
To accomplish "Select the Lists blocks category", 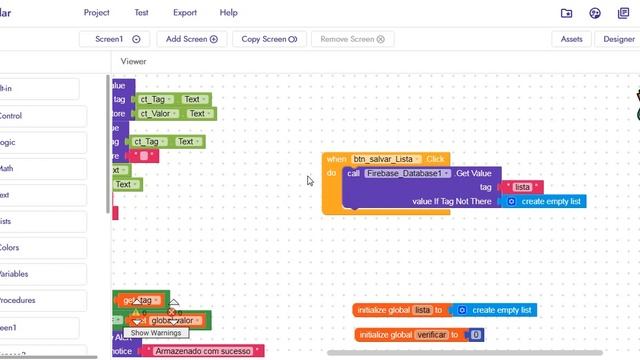I will click(43, 221).
